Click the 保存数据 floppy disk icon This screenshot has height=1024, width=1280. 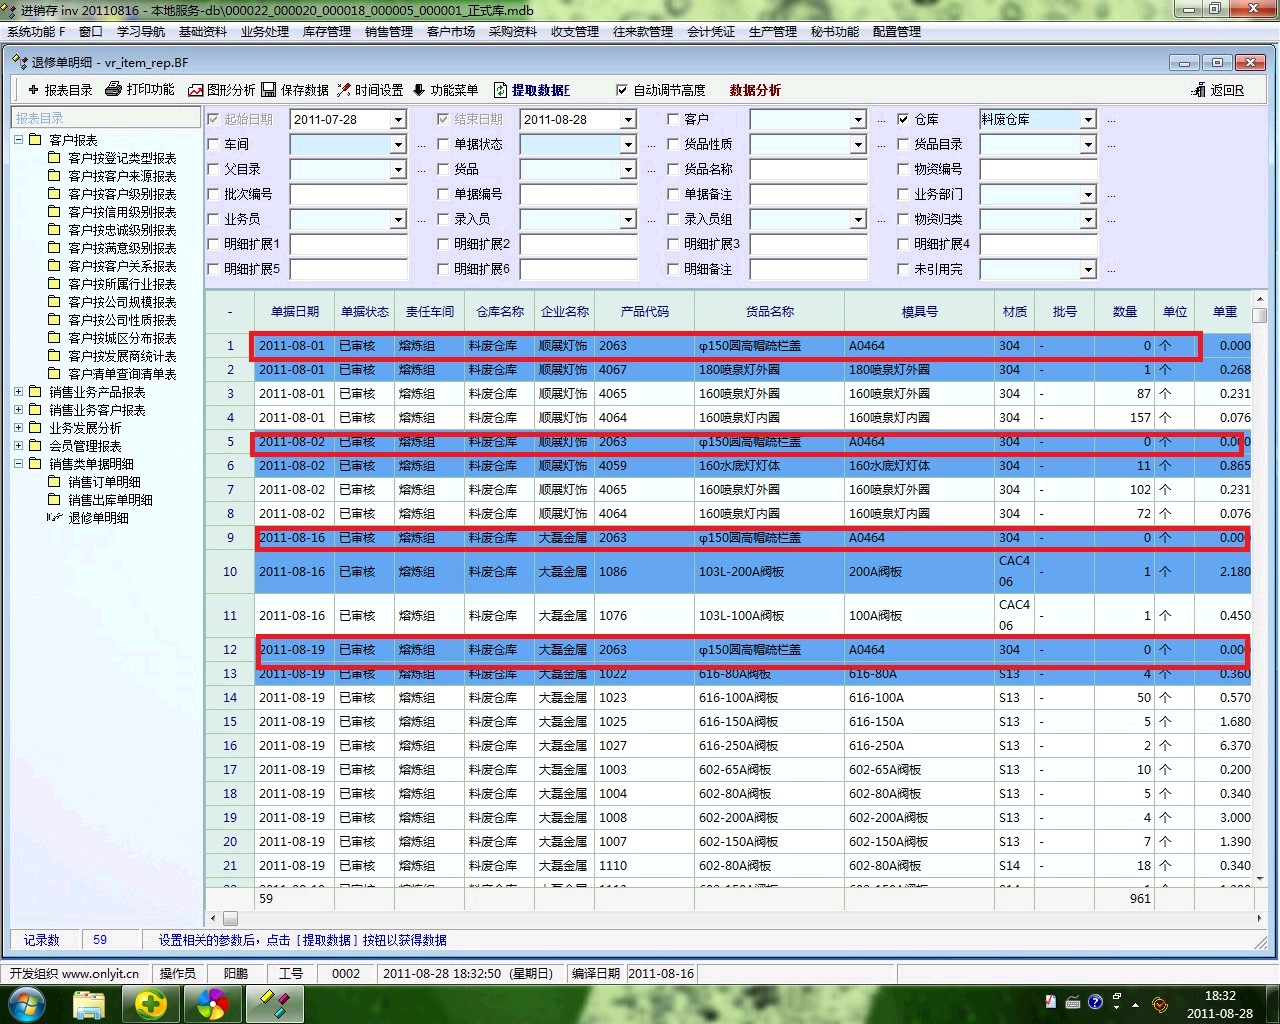[269, 90]
